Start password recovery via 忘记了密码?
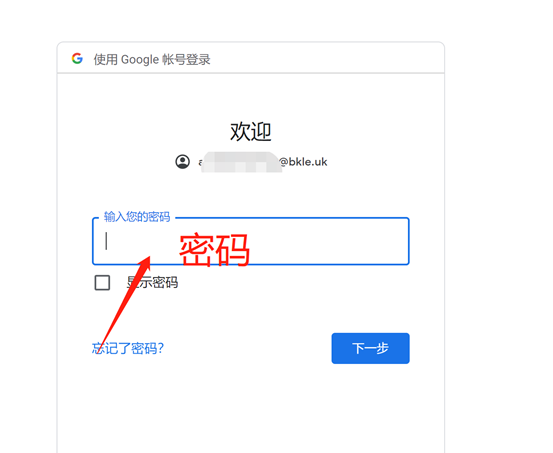The image size is (553, 453). point(128,348)
